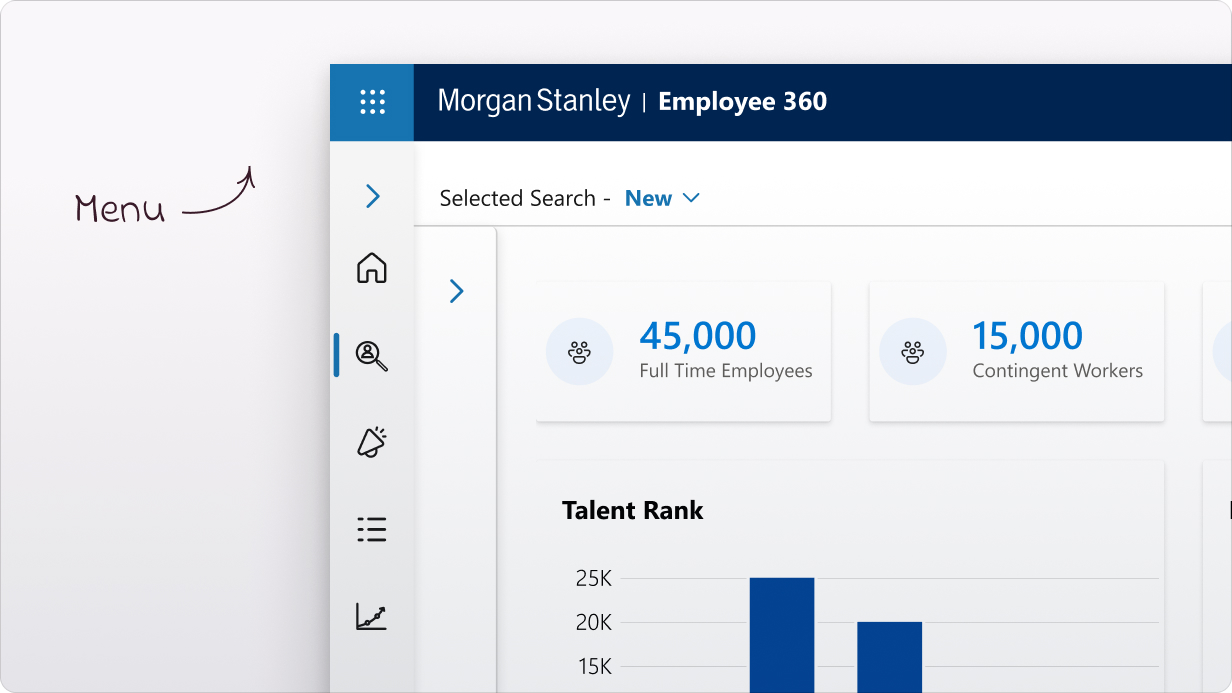
Task: Click the Full Time Employees people icon
Action: pos(579,352)
